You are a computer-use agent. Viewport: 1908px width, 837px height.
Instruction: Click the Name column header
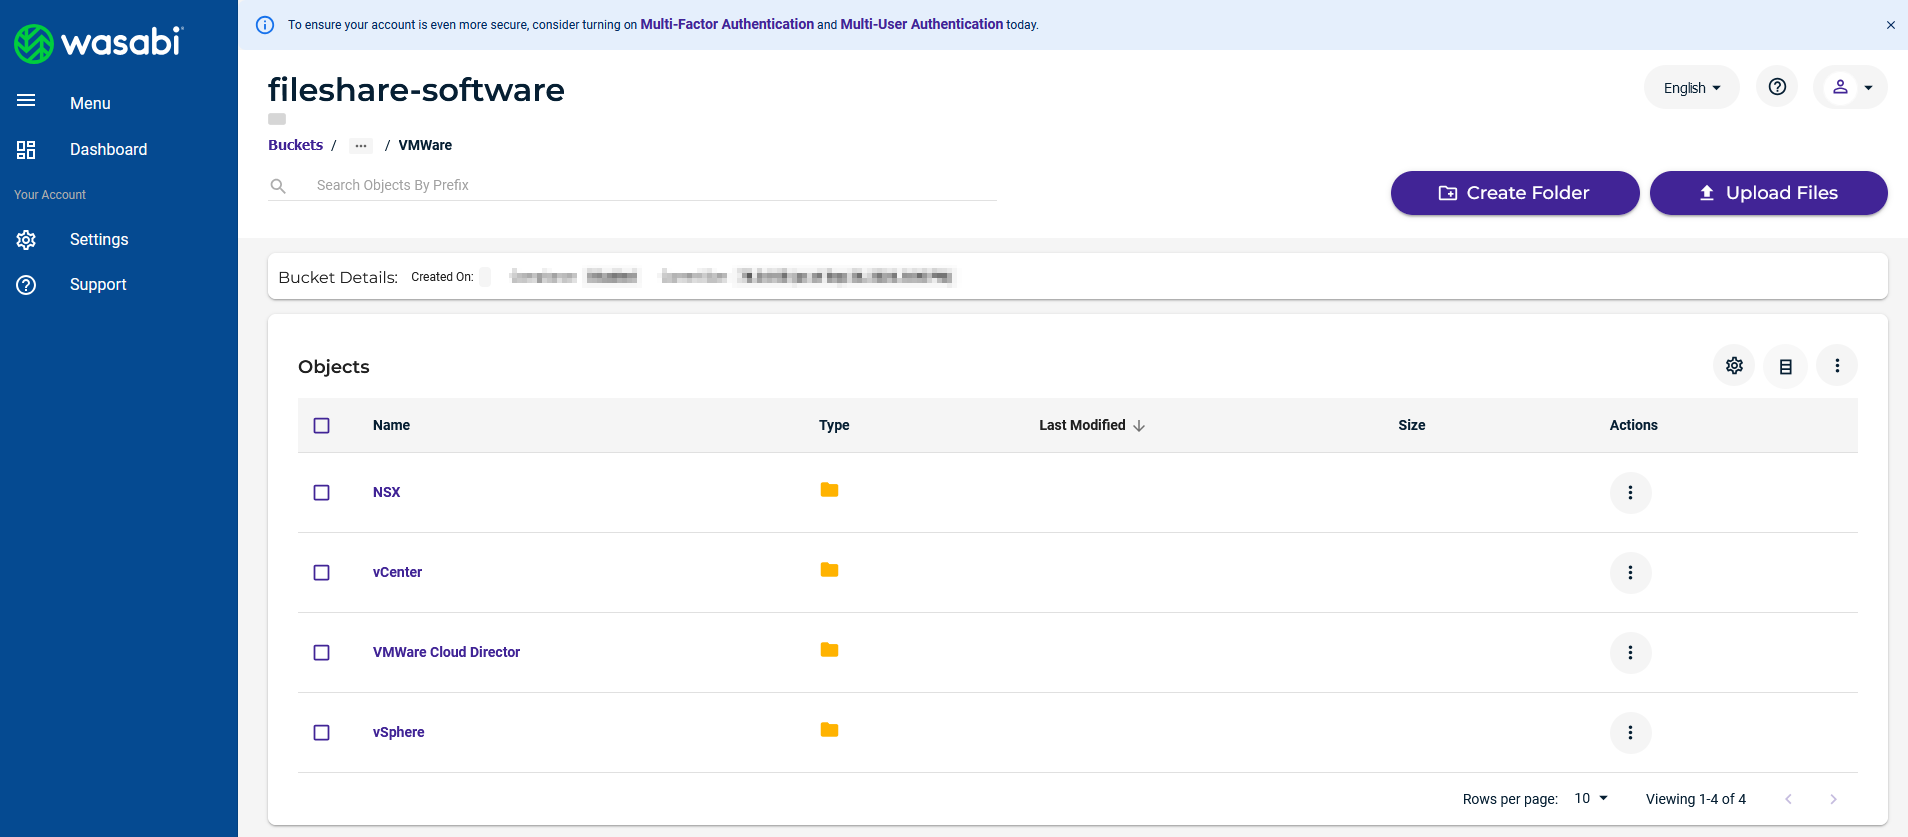391,425
